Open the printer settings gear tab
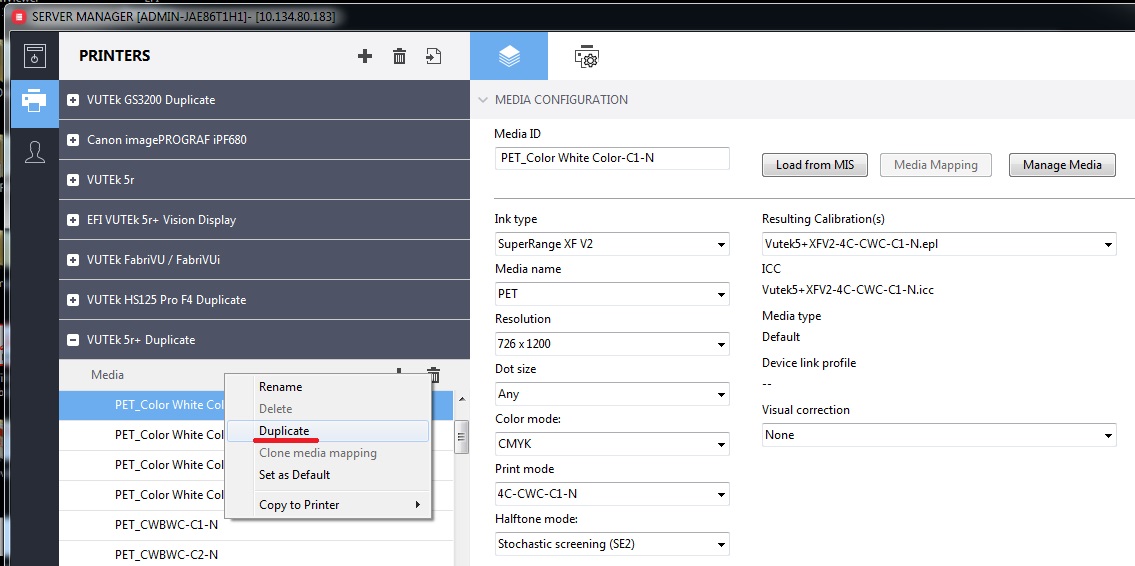Screen dimensions: 1135x566 pyautogui.click(x=586, y=57)
